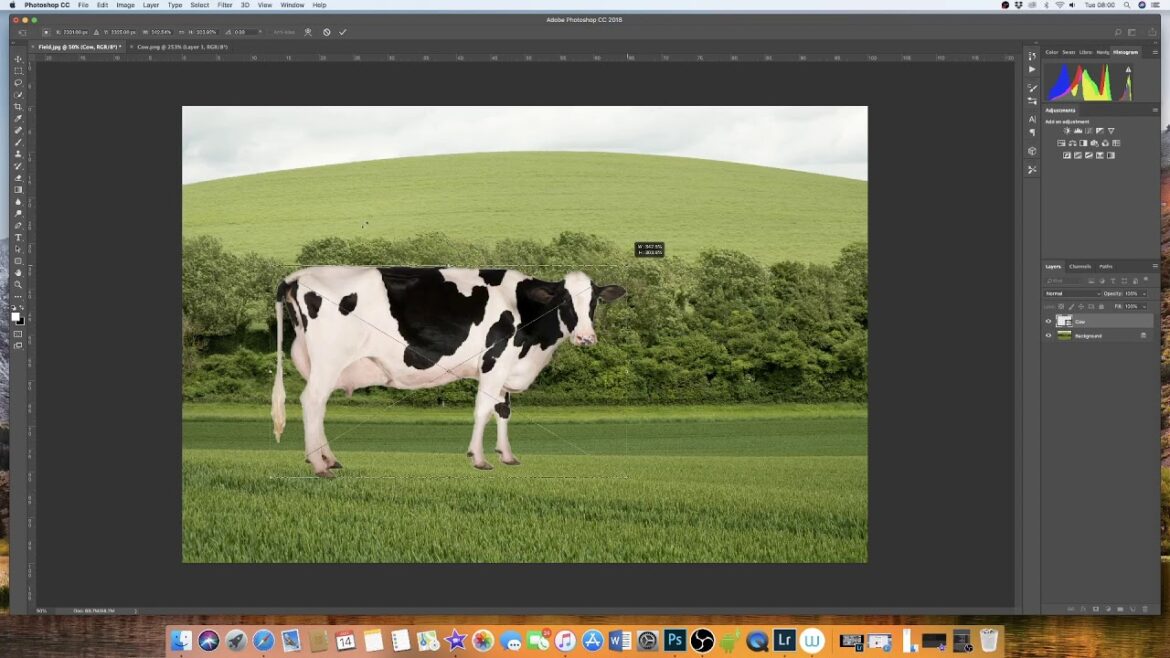Cancel the transform with the no-entry icon
This screenshot has height=658, width=1170.
pyautogui.click(x=326, y=32)
